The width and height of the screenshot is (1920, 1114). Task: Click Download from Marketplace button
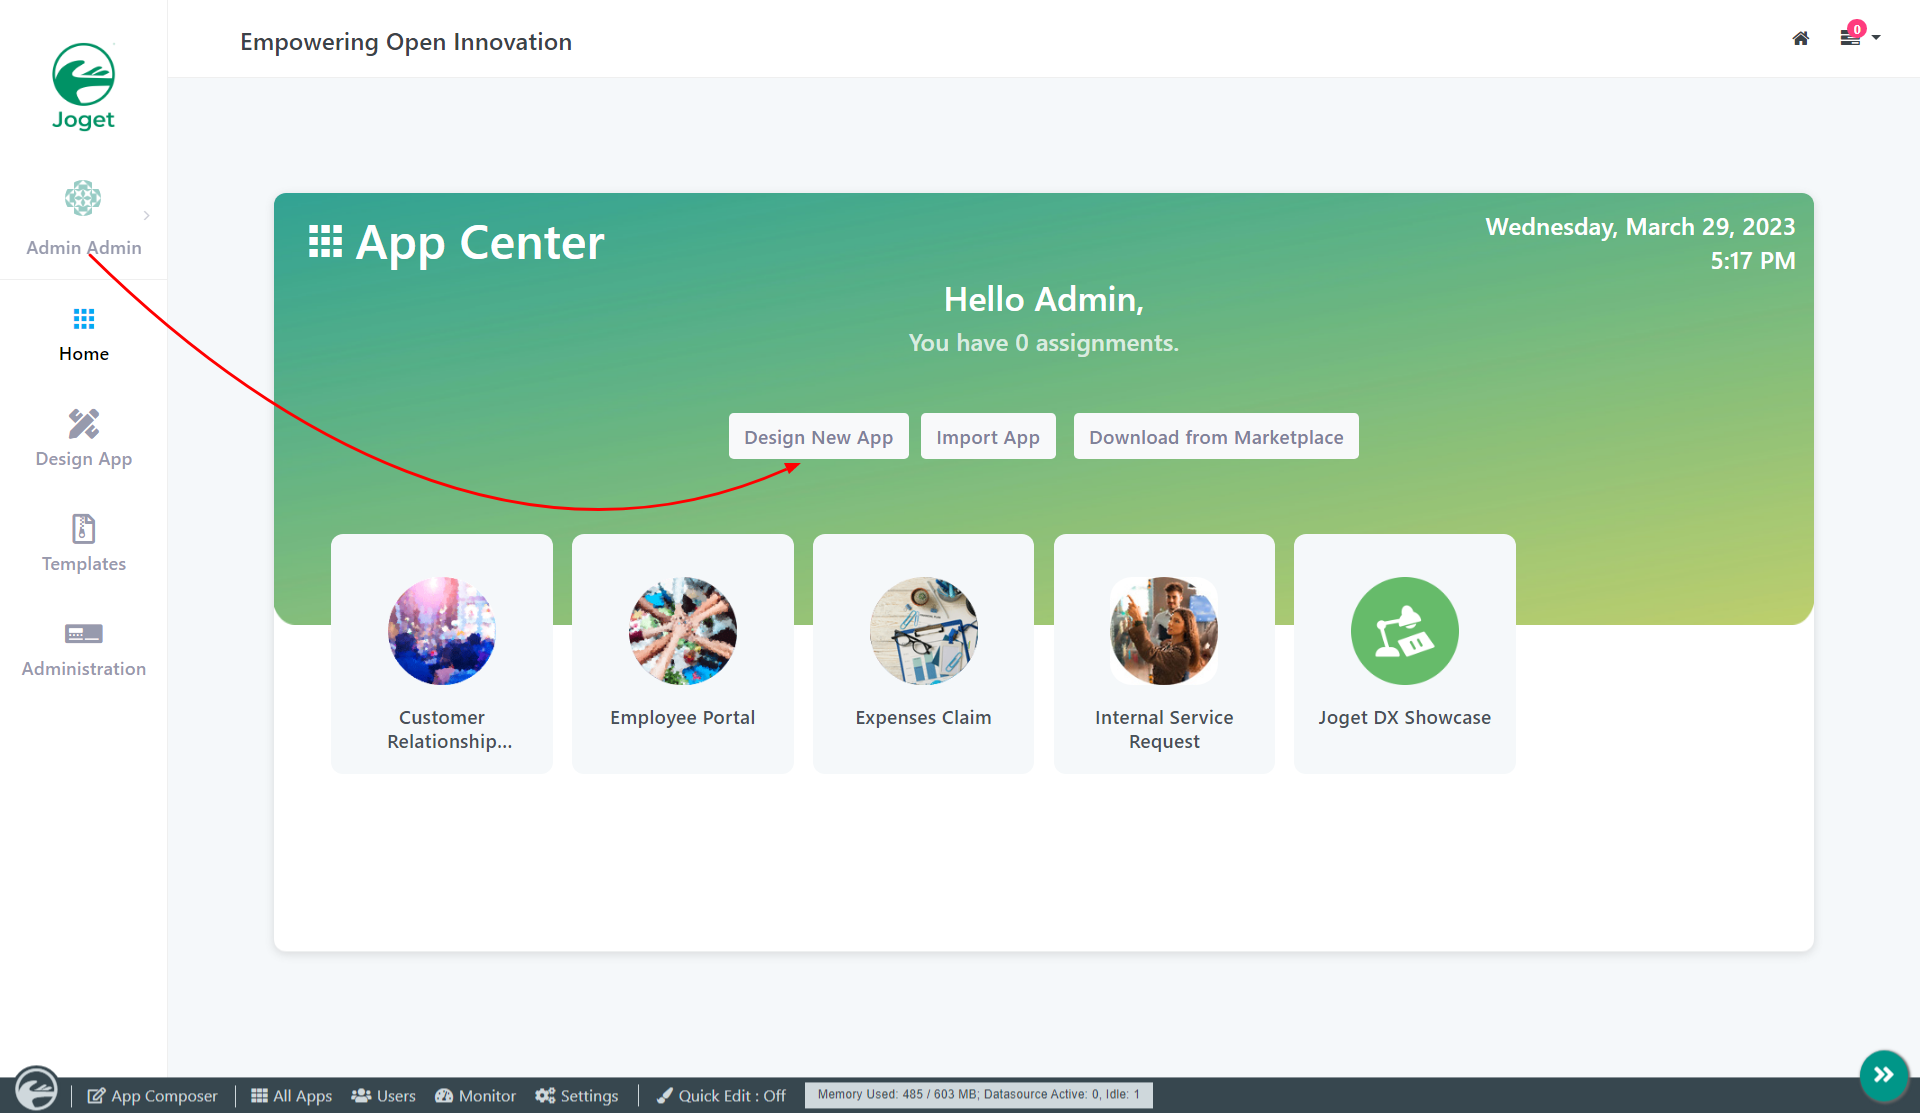pos(1215,437)
